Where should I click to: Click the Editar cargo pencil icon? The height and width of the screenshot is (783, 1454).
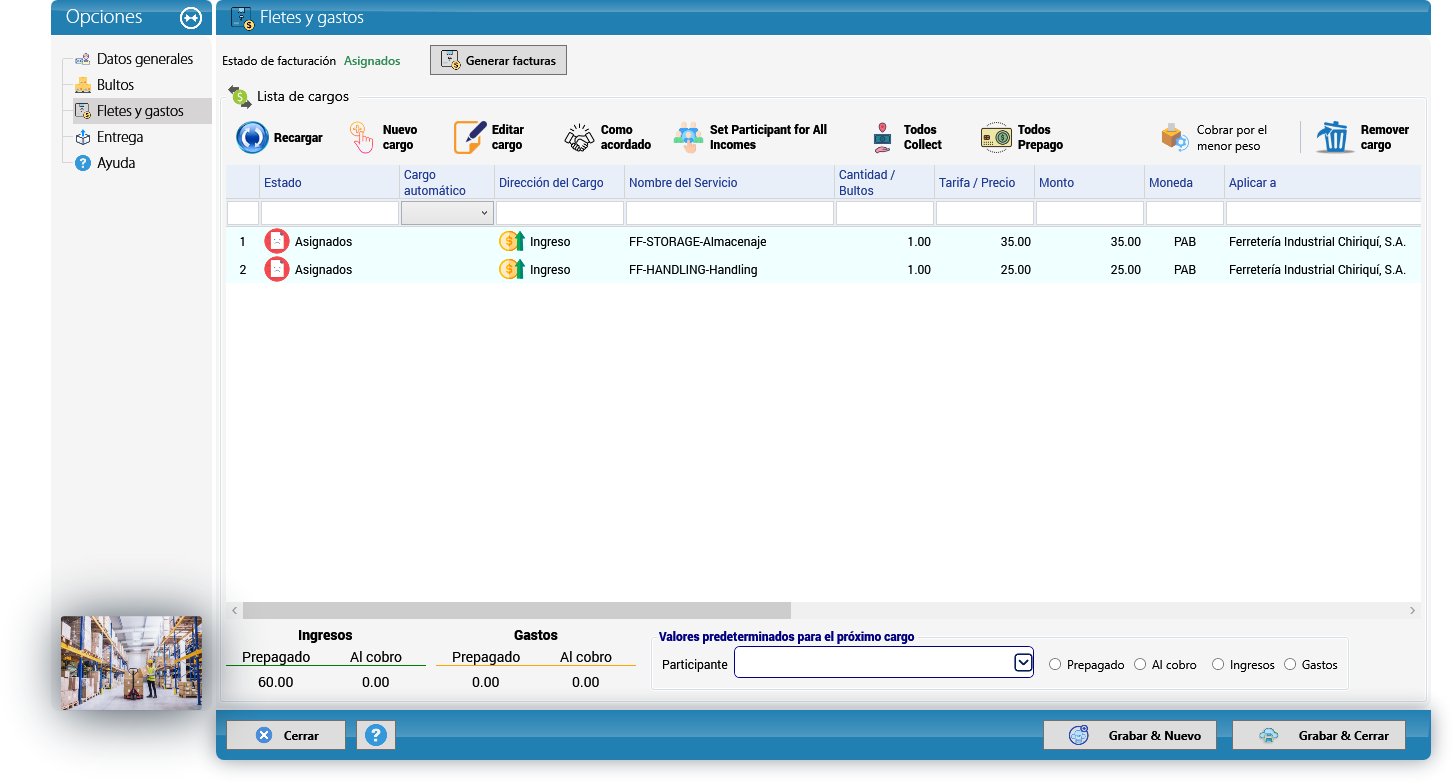[469, 137]
